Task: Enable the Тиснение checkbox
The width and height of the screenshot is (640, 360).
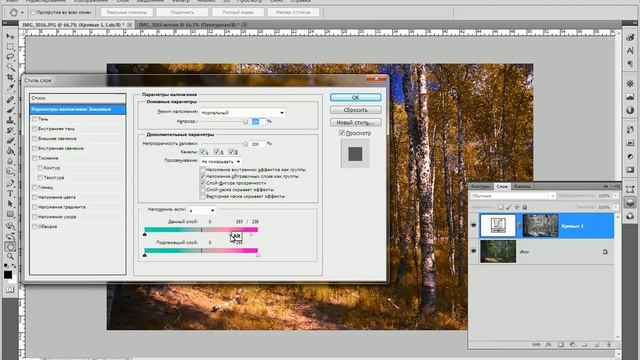Action: [x=35, y=158]
